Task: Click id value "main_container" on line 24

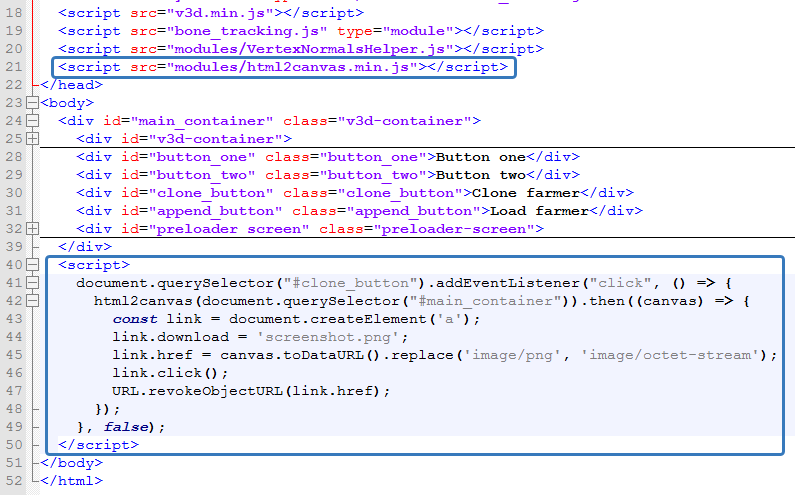Action: [202, 121]
